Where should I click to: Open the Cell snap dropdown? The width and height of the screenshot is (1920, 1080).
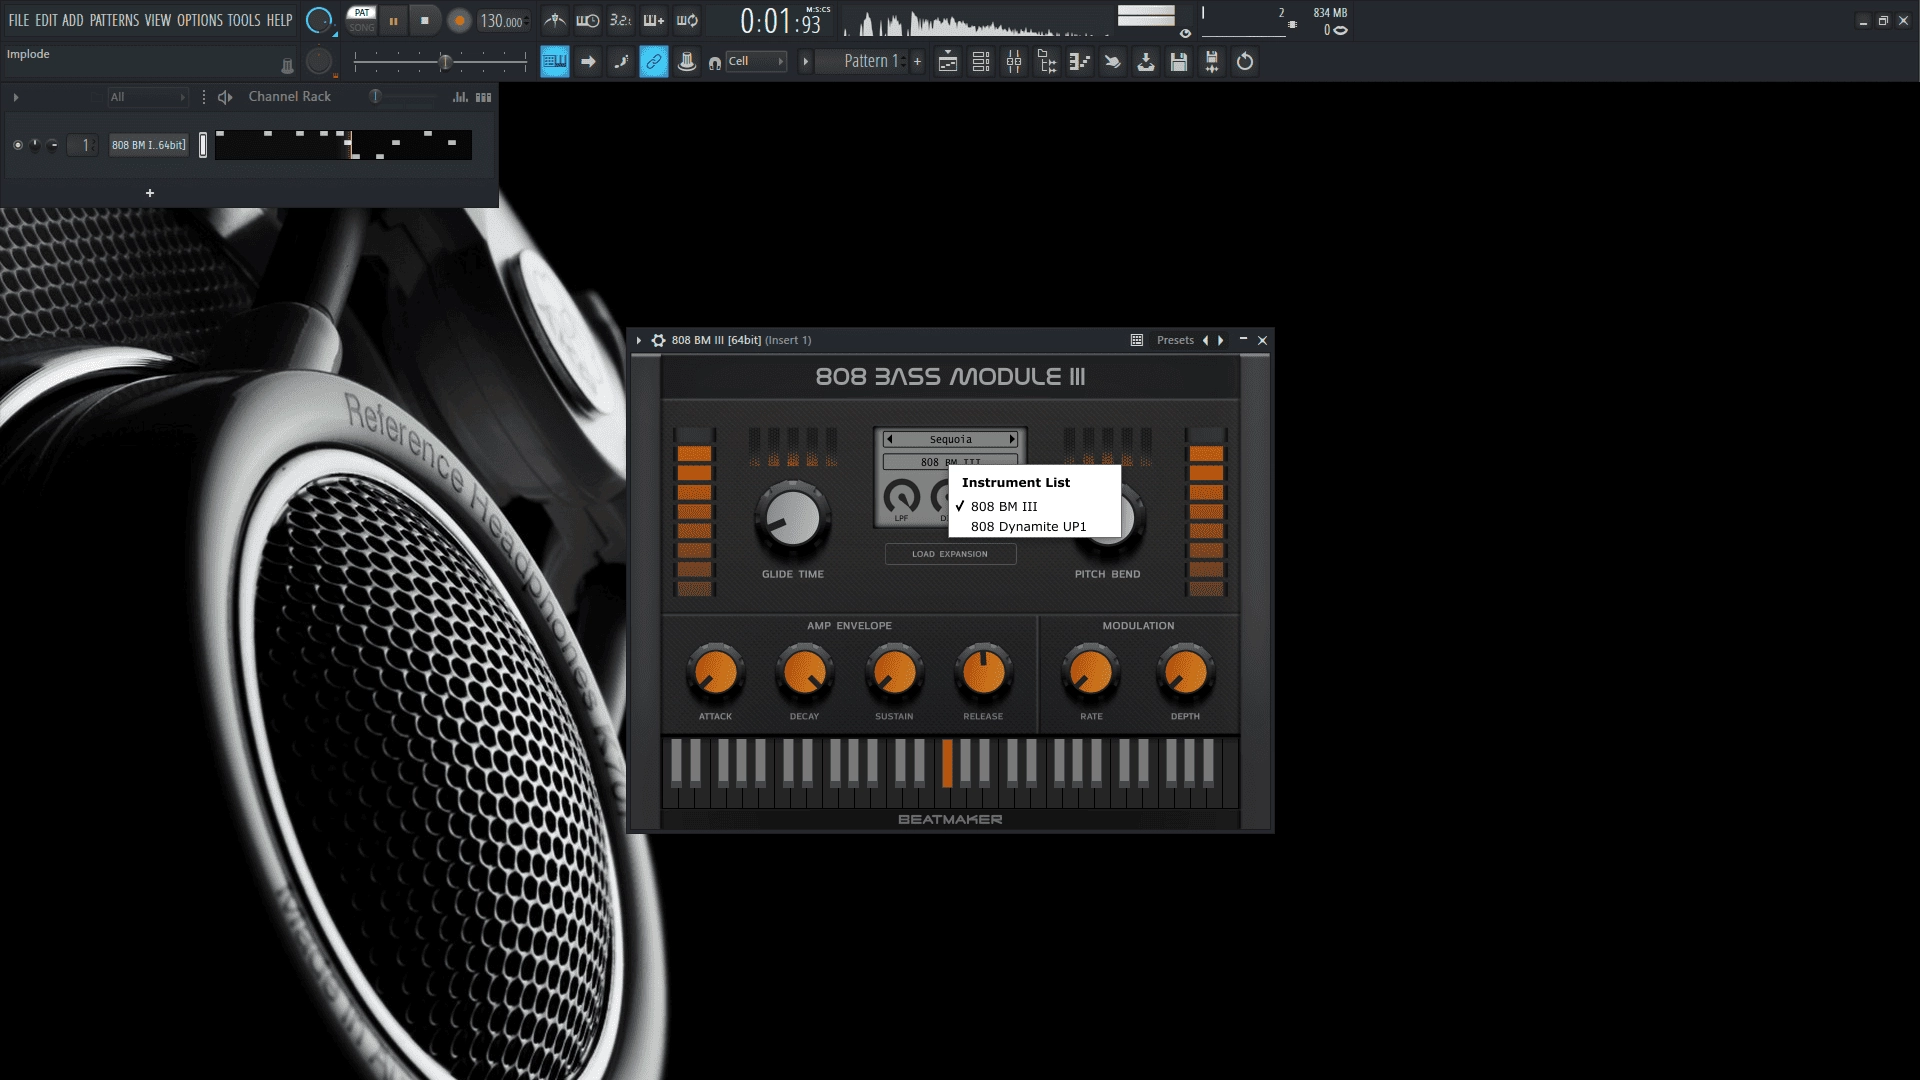(756, 62)
